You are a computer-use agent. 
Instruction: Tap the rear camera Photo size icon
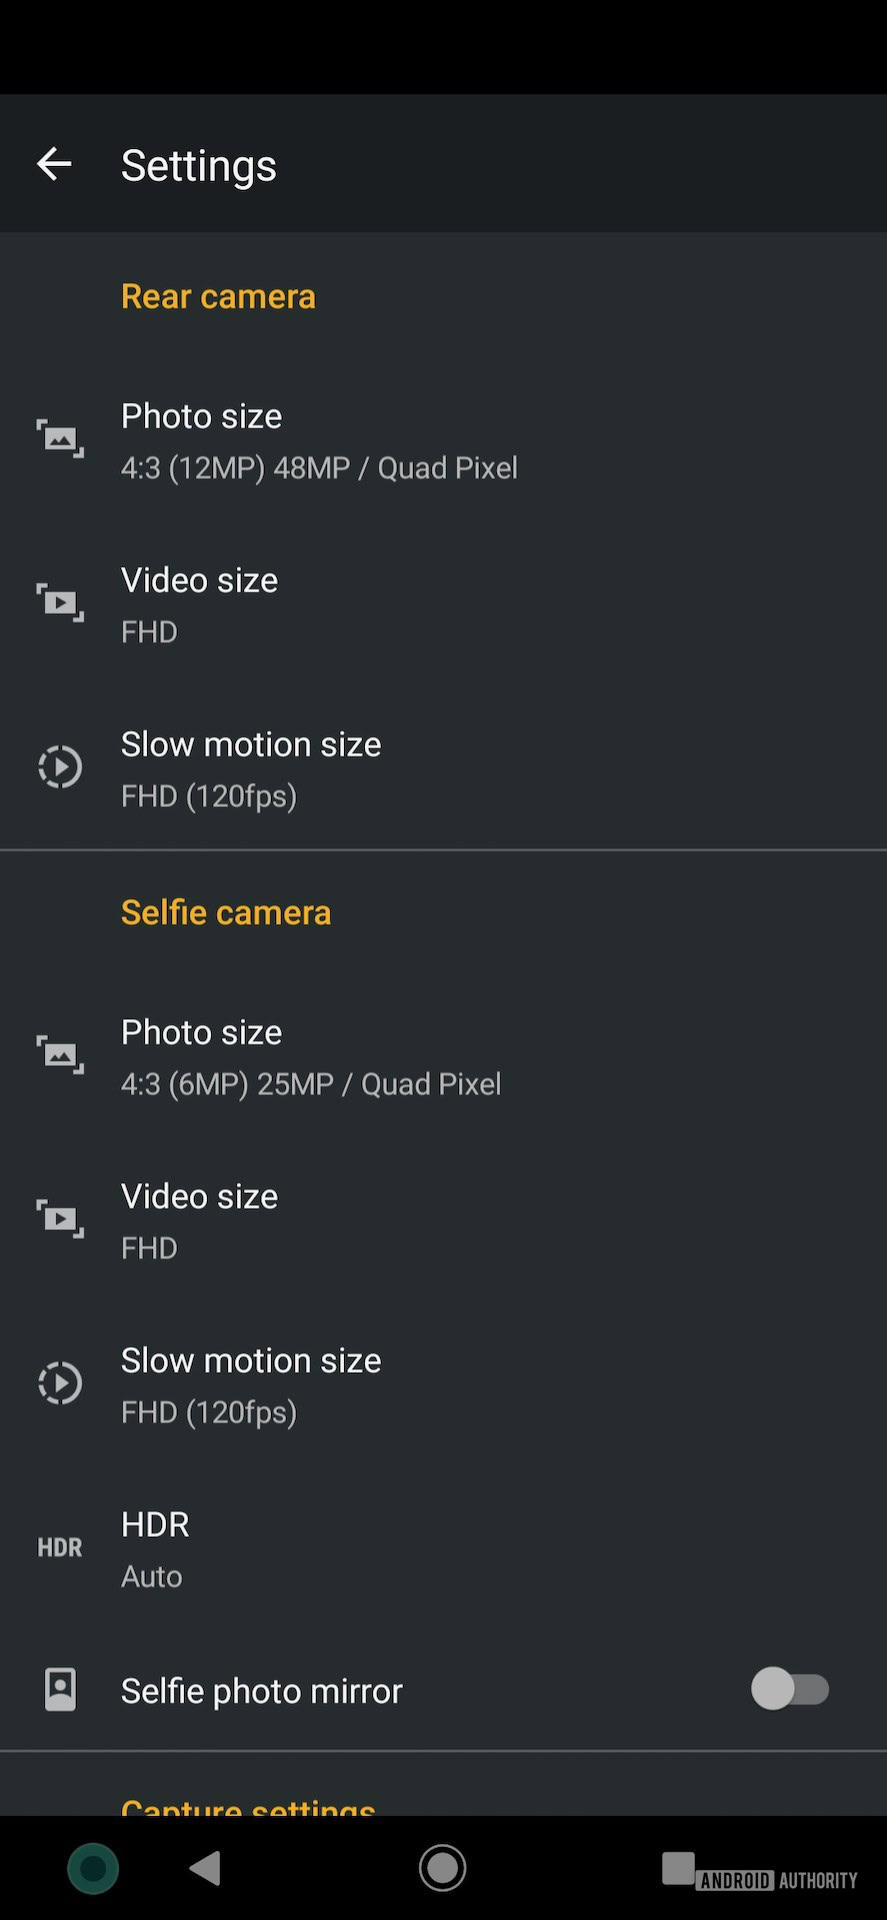60,438
